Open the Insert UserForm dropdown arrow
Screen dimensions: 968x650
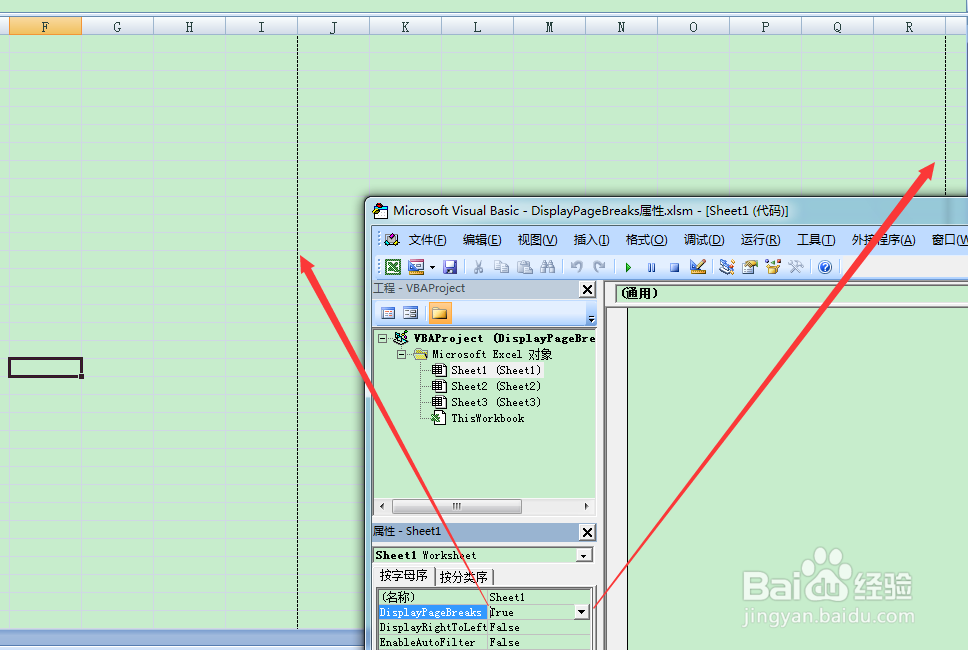point(432,267)
